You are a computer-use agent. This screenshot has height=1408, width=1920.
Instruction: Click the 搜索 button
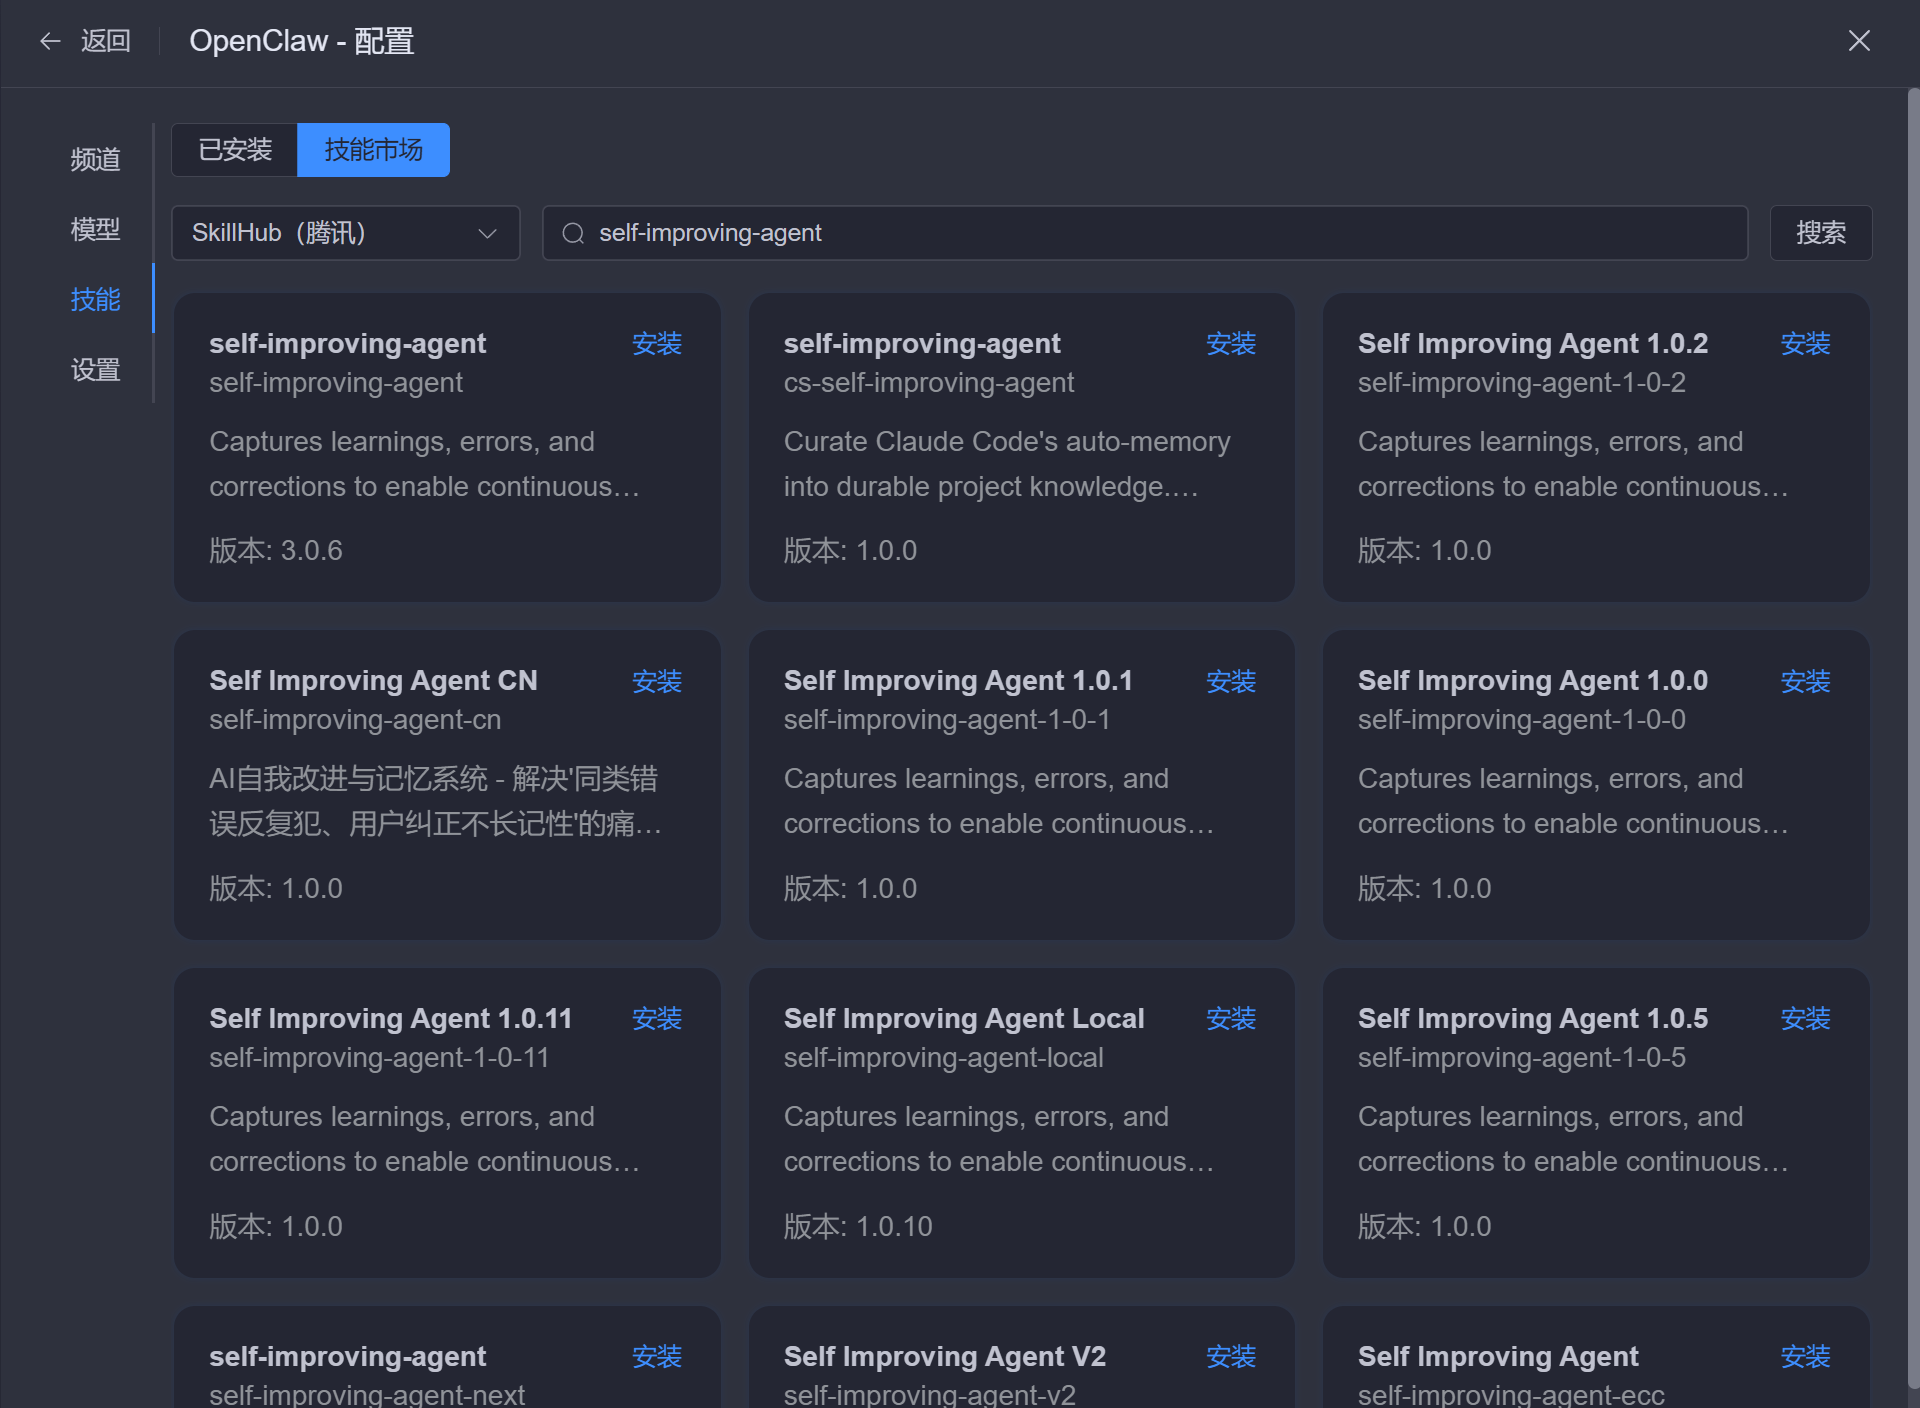tap(1820, 233)
